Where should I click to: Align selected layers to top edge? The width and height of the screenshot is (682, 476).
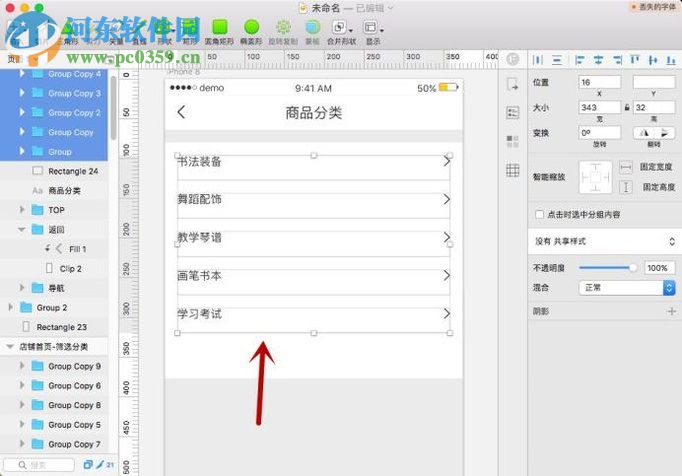pyautogui.click(x=635, y=60)
